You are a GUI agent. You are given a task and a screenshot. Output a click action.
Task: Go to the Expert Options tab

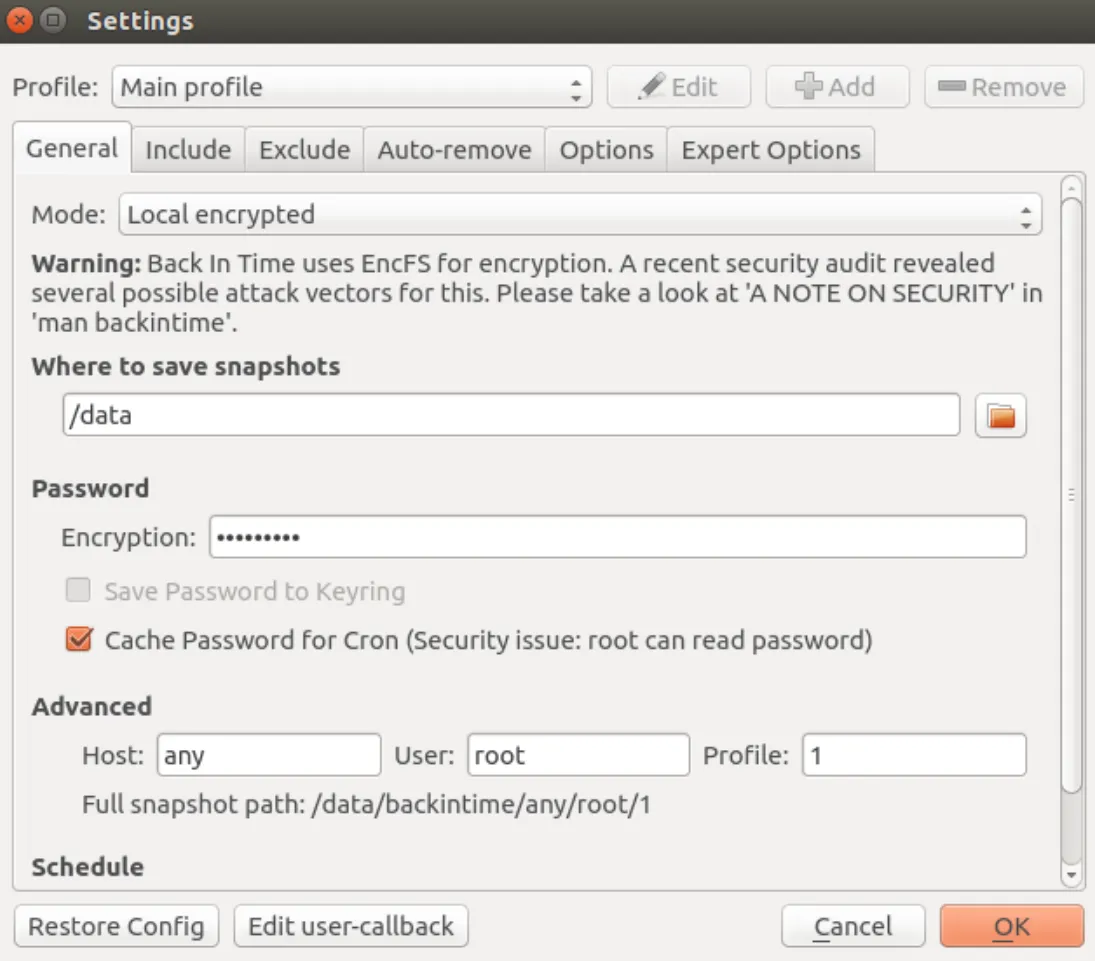tap(770, 150)
